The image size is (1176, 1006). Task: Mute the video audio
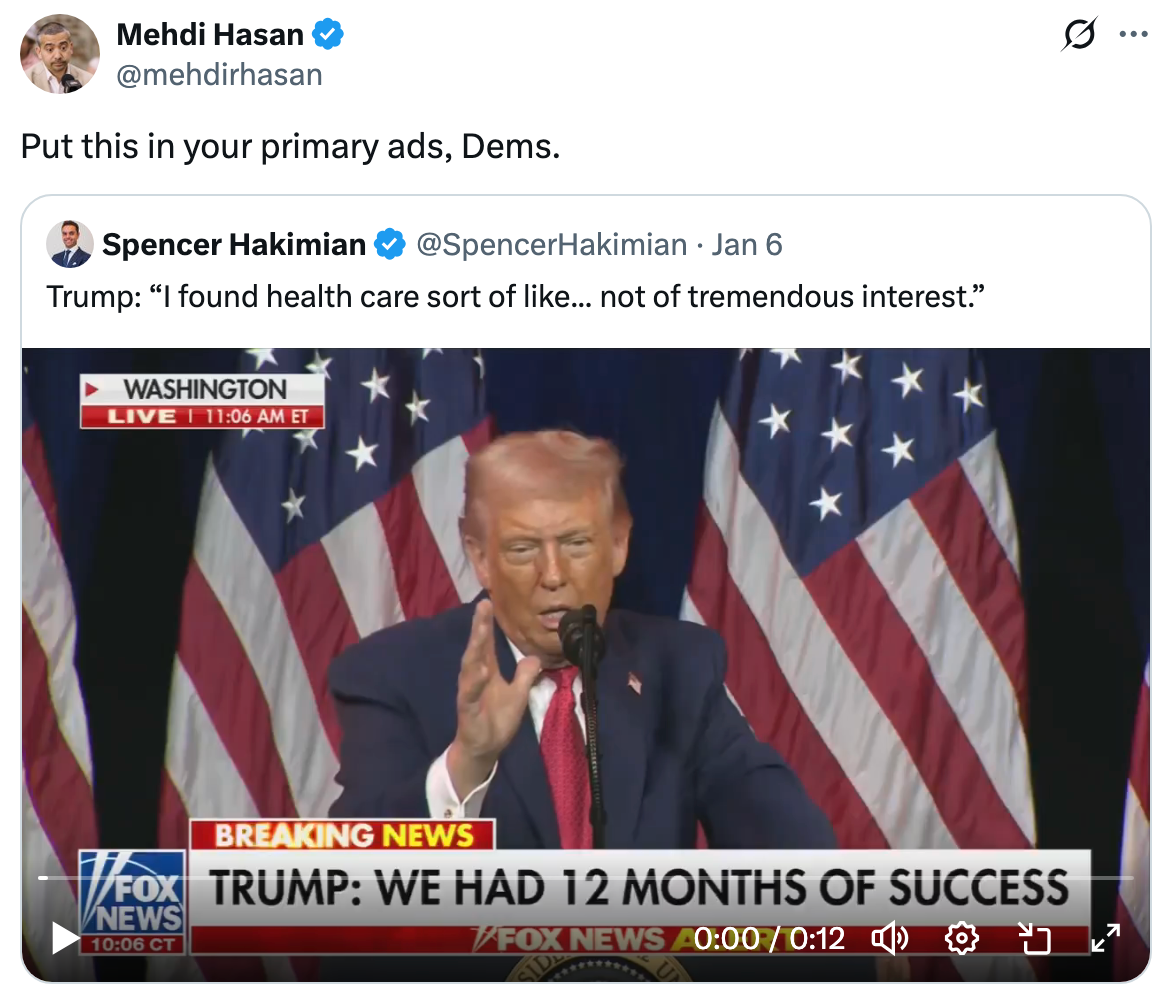[x=890, y=938]
